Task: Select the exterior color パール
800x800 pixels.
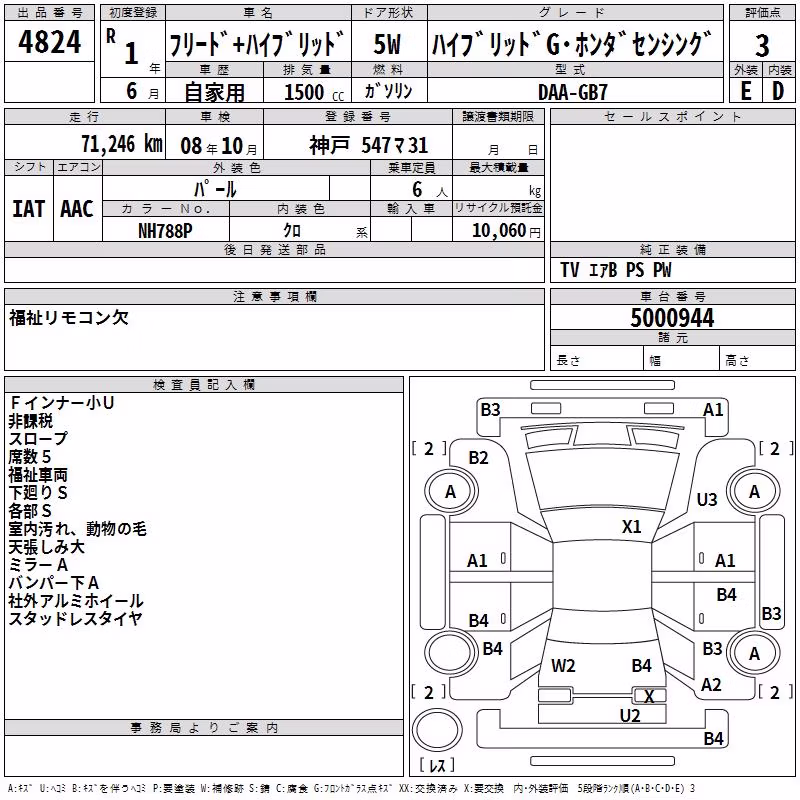Action: pyautogui.click(x=215, y=190)
